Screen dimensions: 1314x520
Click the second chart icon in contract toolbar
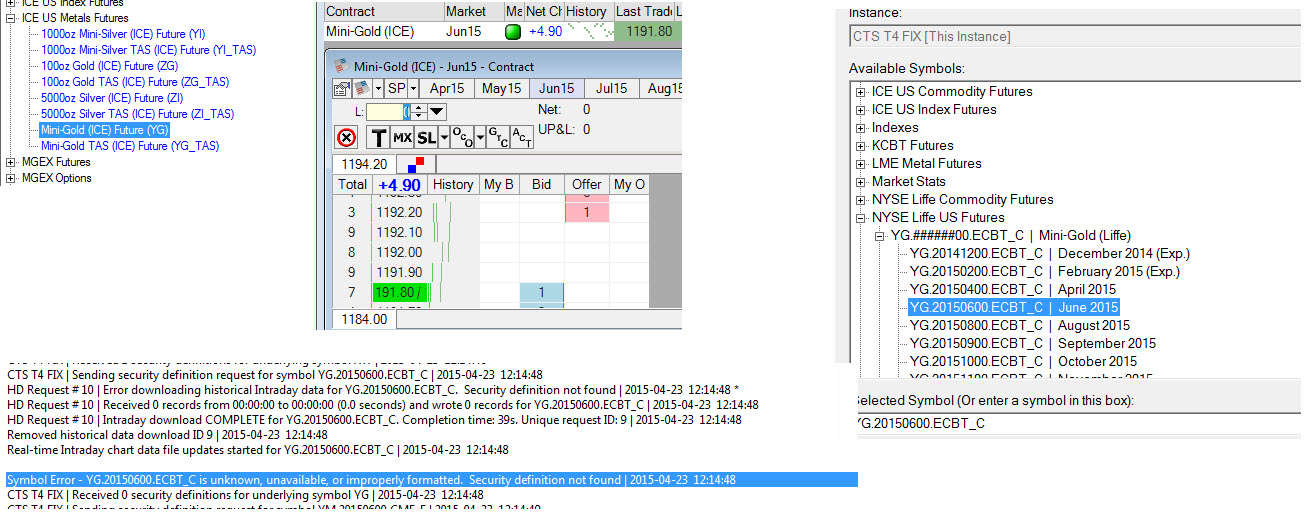[362, 88]
